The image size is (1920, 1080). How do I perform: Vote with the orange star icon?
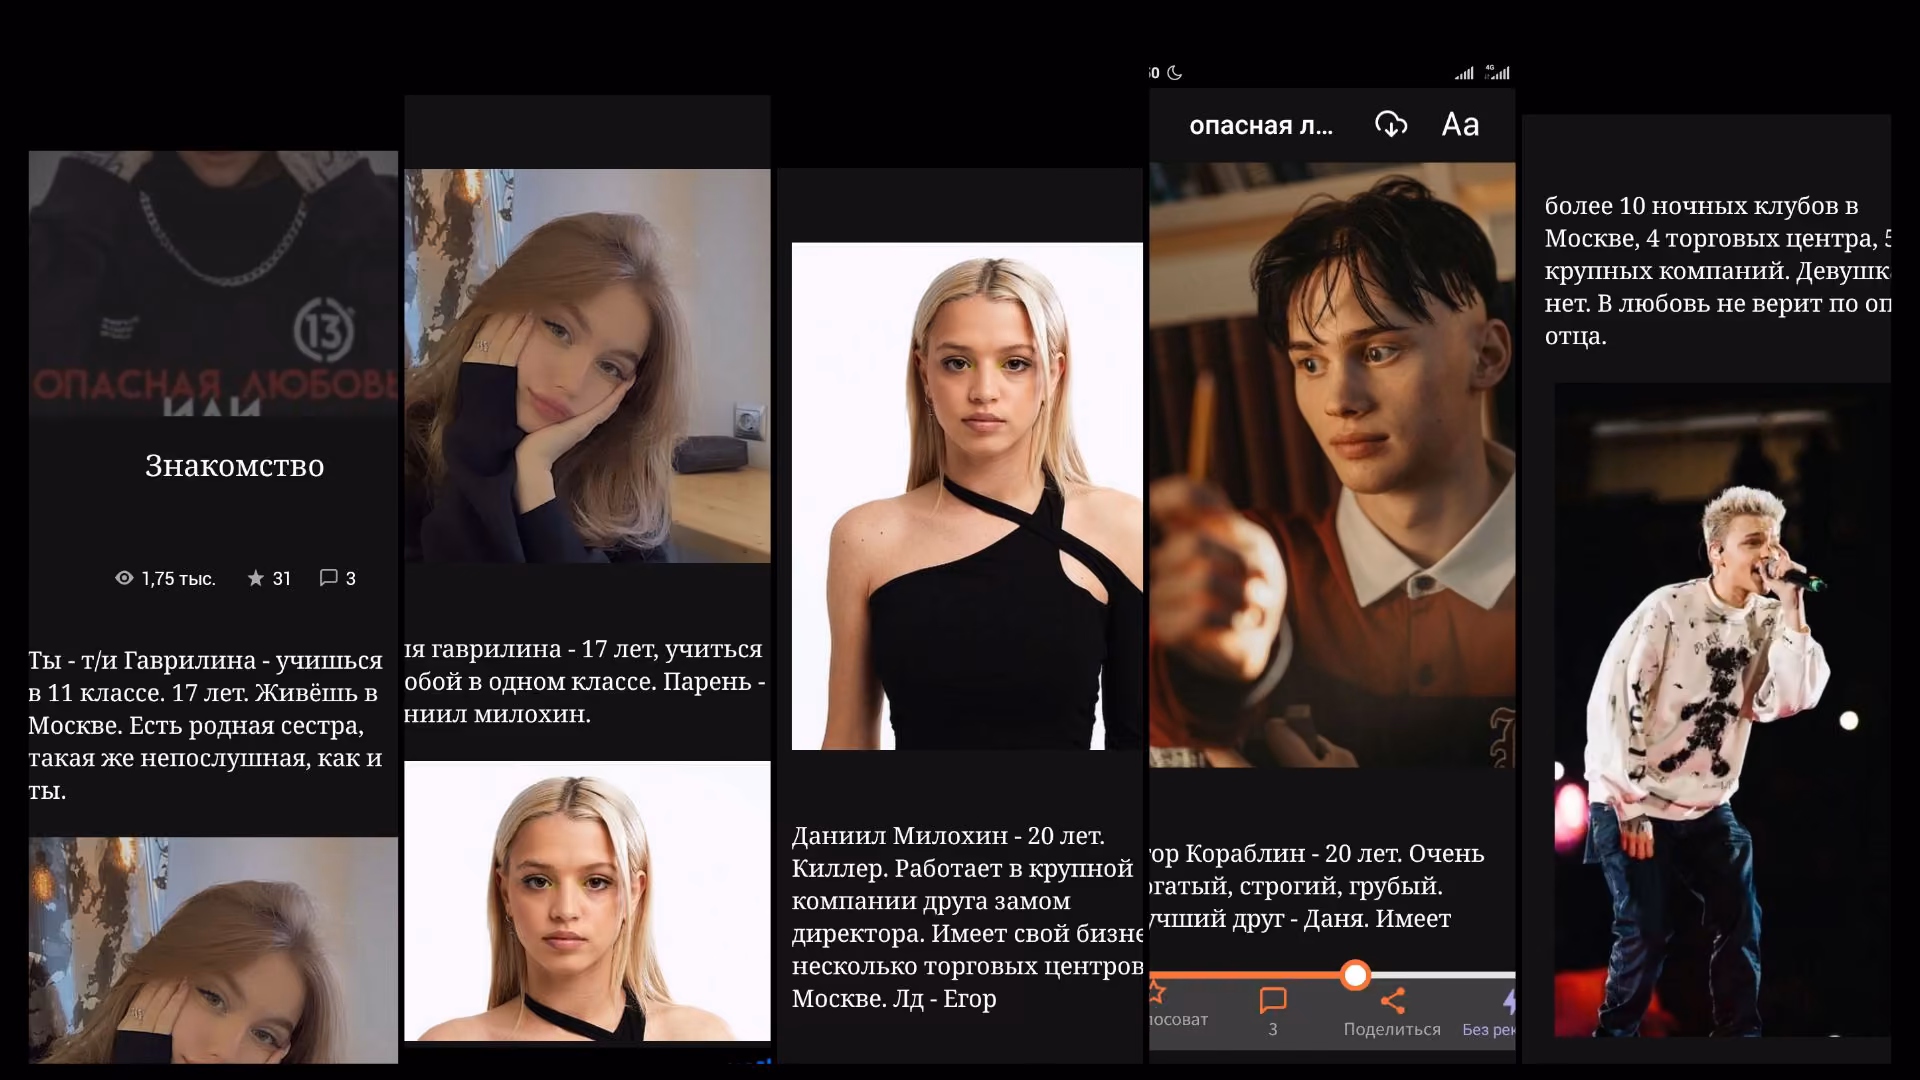pos(1157,992)
